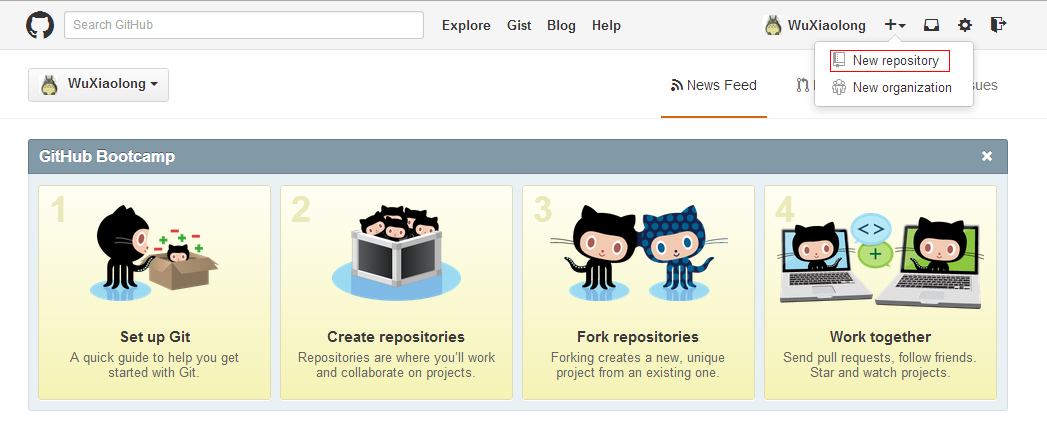The height and width of the screenshot is (421, 1047).
Task: Open the Blog link
Action: [561, 25]
